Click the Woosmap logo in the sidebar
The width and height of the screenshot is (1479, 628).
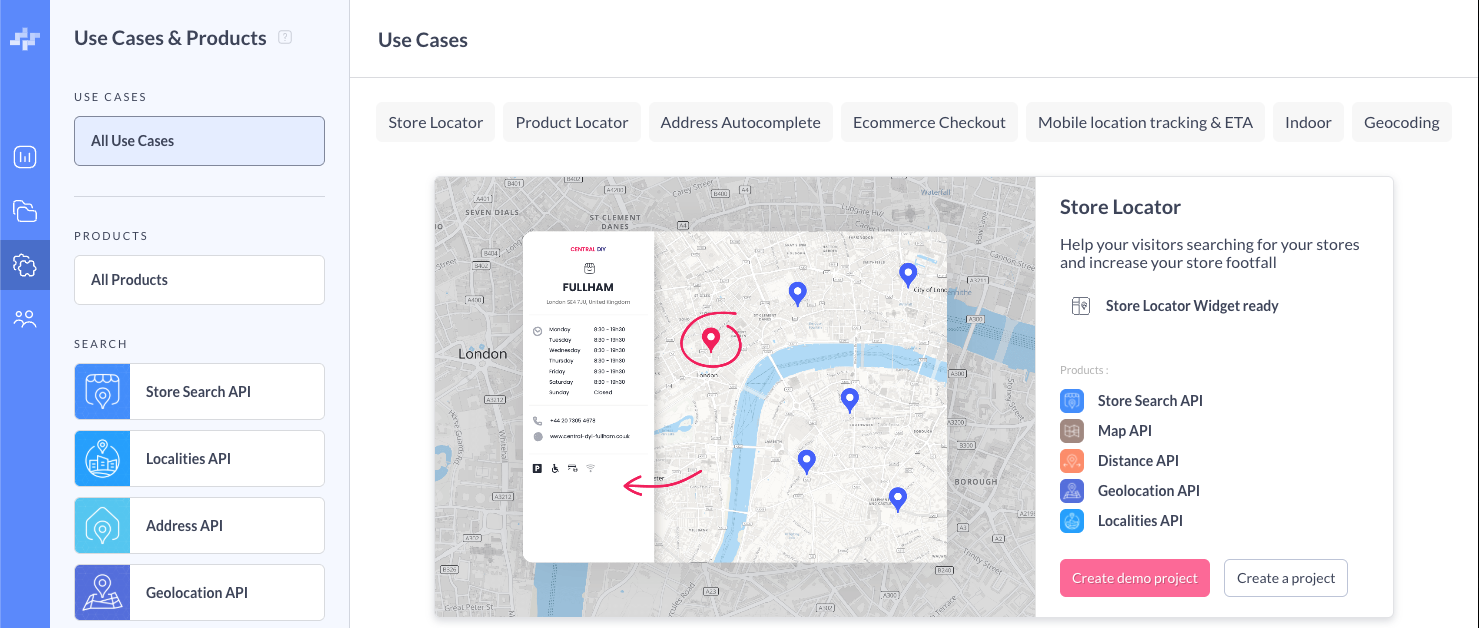tap(25, 39)
